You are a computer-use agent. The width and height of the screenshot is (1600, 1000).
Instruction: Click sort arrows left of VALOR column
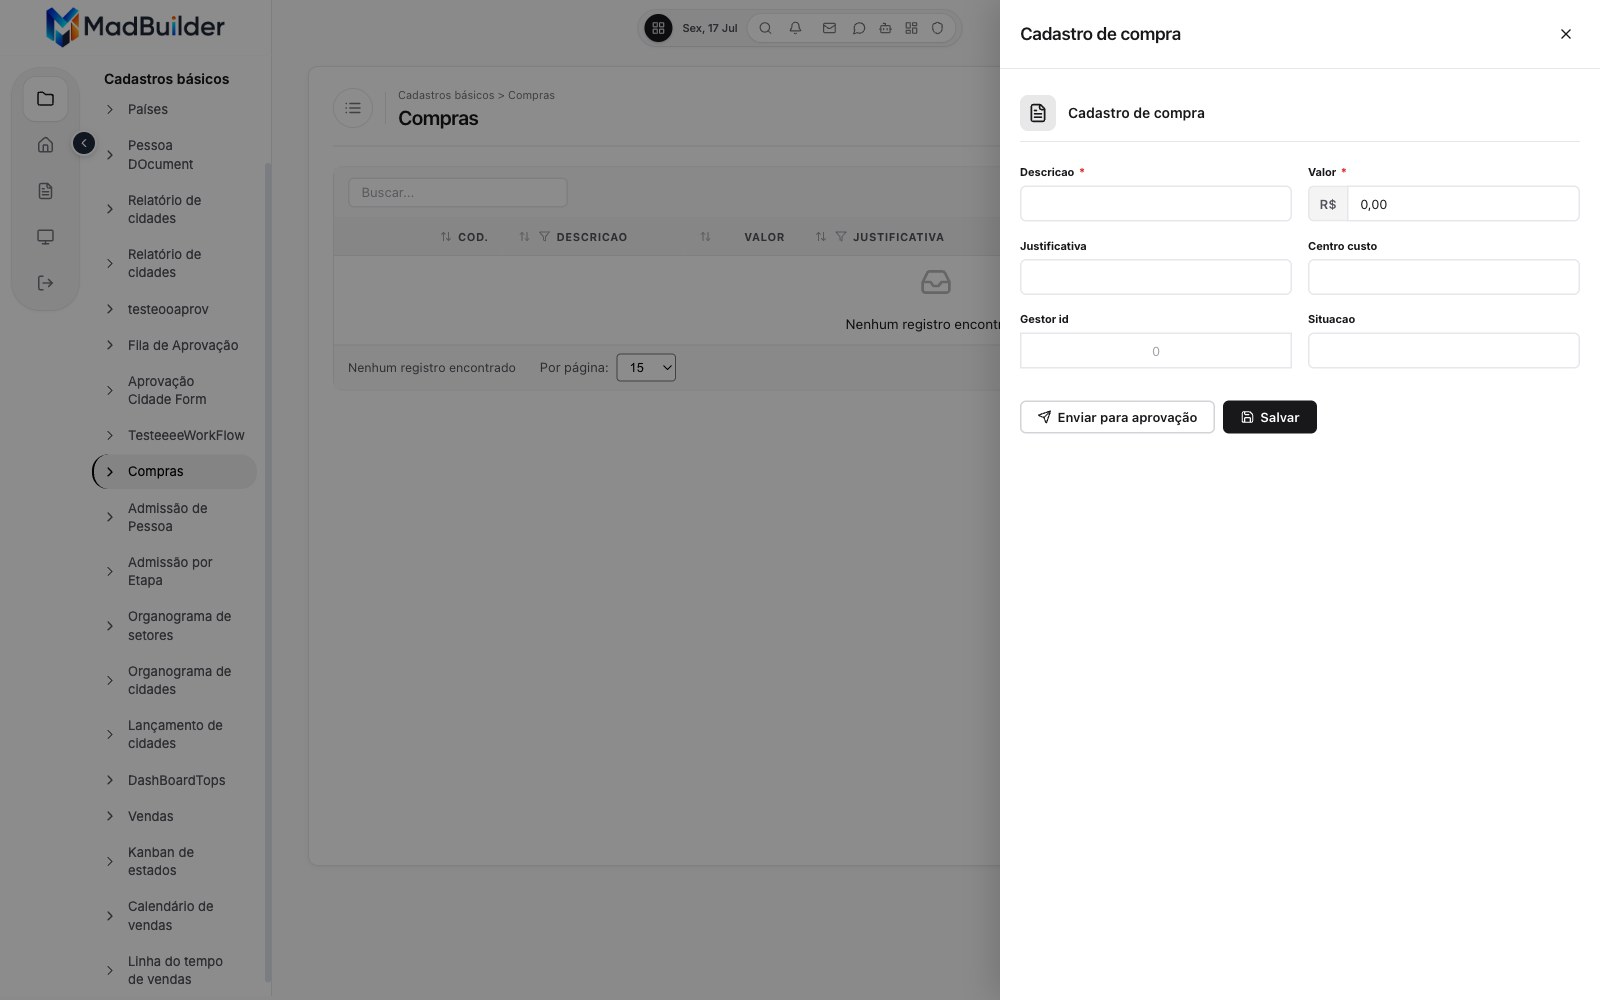click(705, 237)
